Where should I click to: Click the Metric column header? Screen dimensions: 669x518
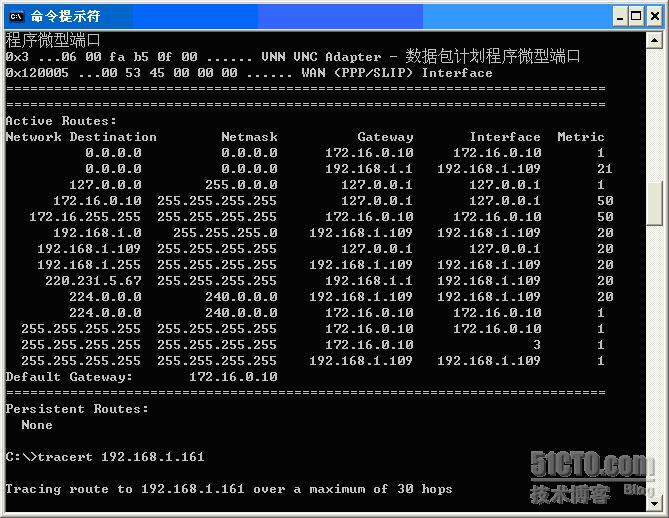(580, 137)
